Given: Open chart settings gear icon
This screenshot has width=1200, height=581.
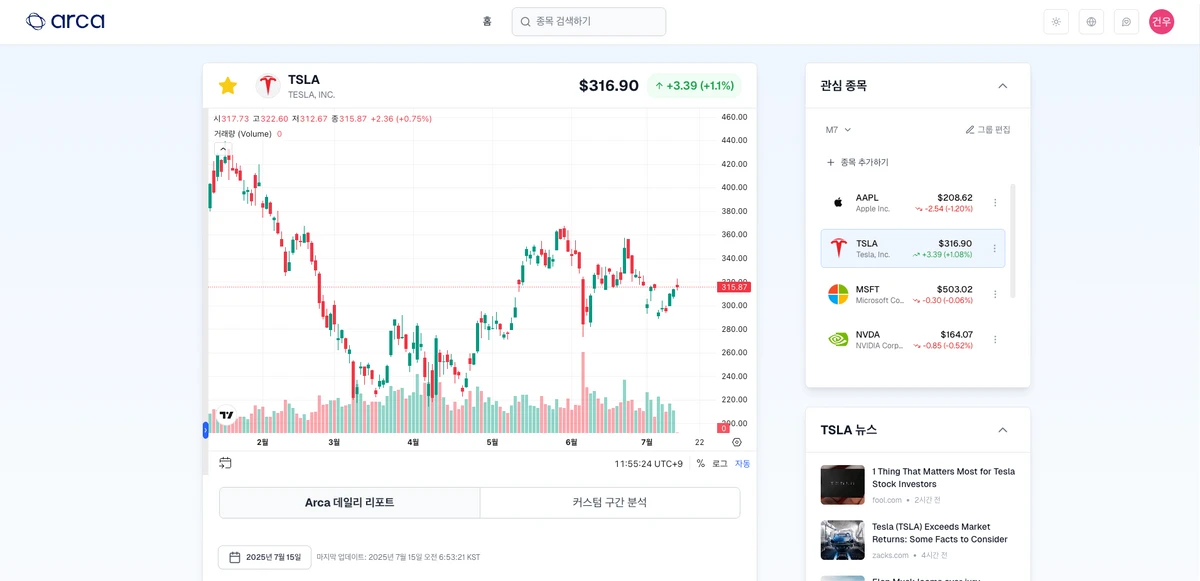Looking at the screenshot, I should [737, 442].
